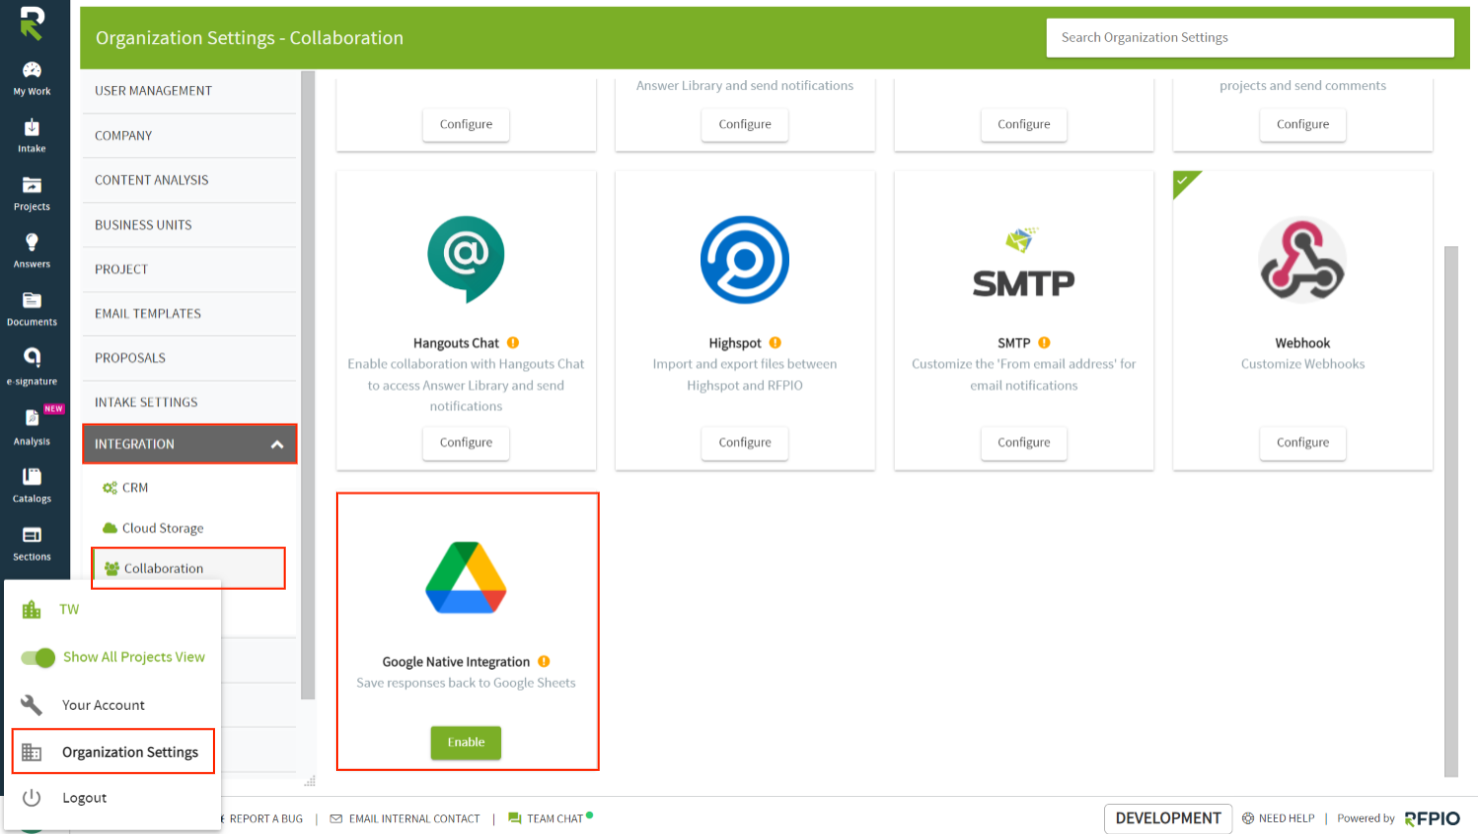Open My Work in sidebar
Image resolution: width=1478 pixels, height=834 pixels.
pyautogui.click(x=32, y=78)
